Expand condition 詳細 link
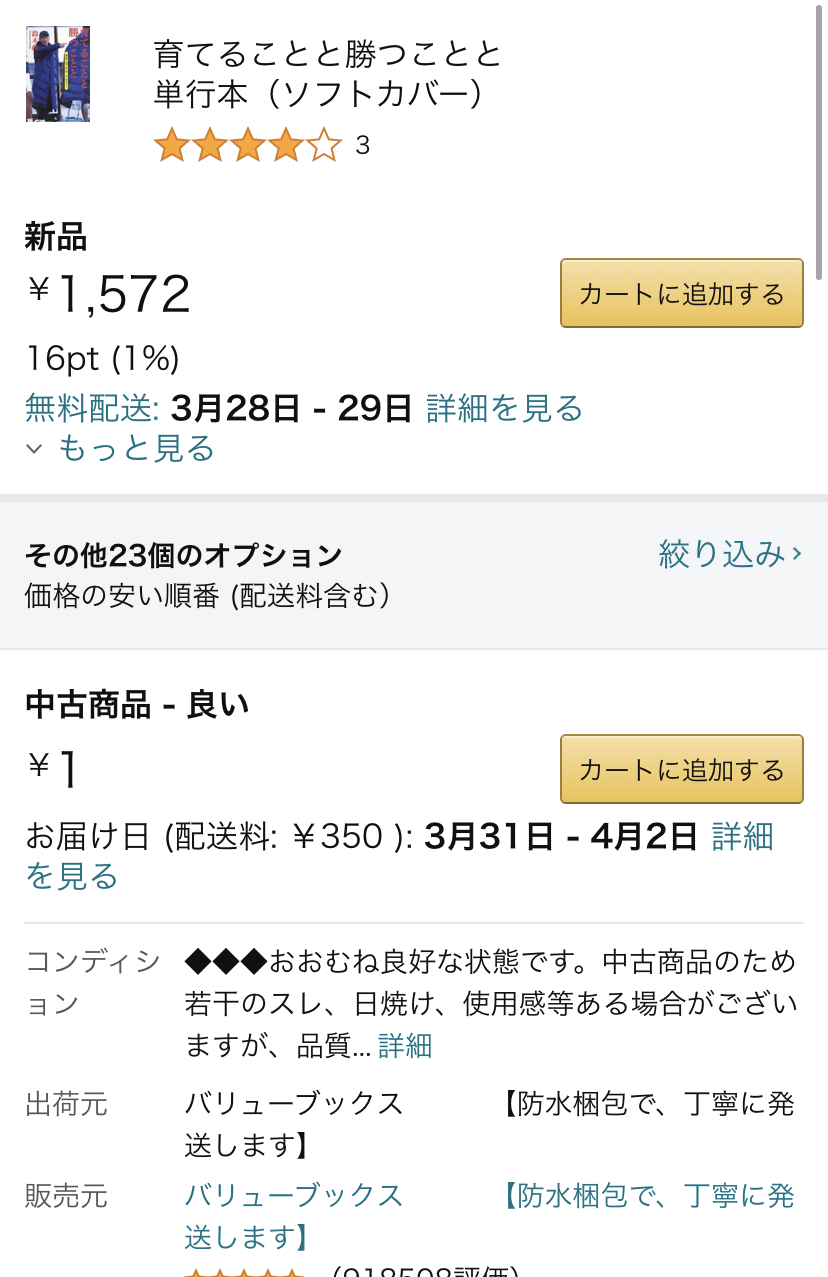The image size is (828, 1277). click(x=405, y=1046)
